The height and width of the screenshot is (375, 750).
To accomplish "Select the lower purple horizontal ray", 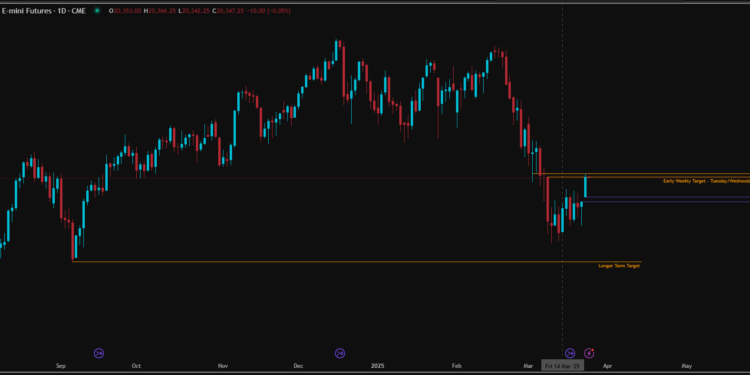I will [665, 202].
